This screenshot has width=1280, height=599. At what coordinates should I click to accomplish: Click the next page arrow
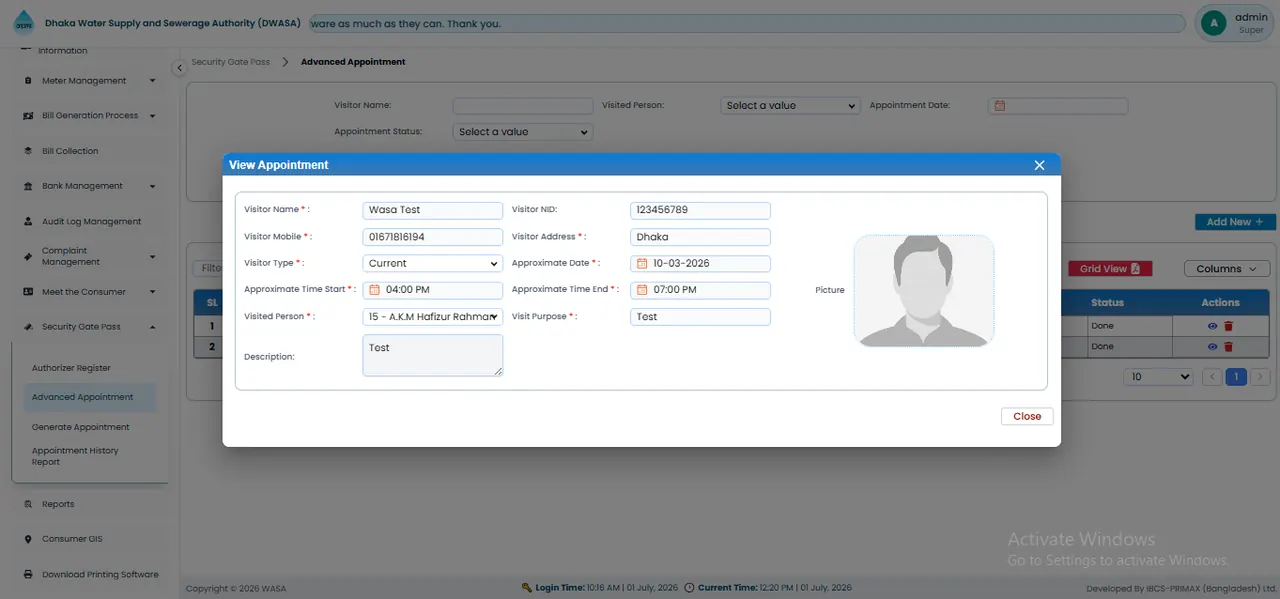1260,377
